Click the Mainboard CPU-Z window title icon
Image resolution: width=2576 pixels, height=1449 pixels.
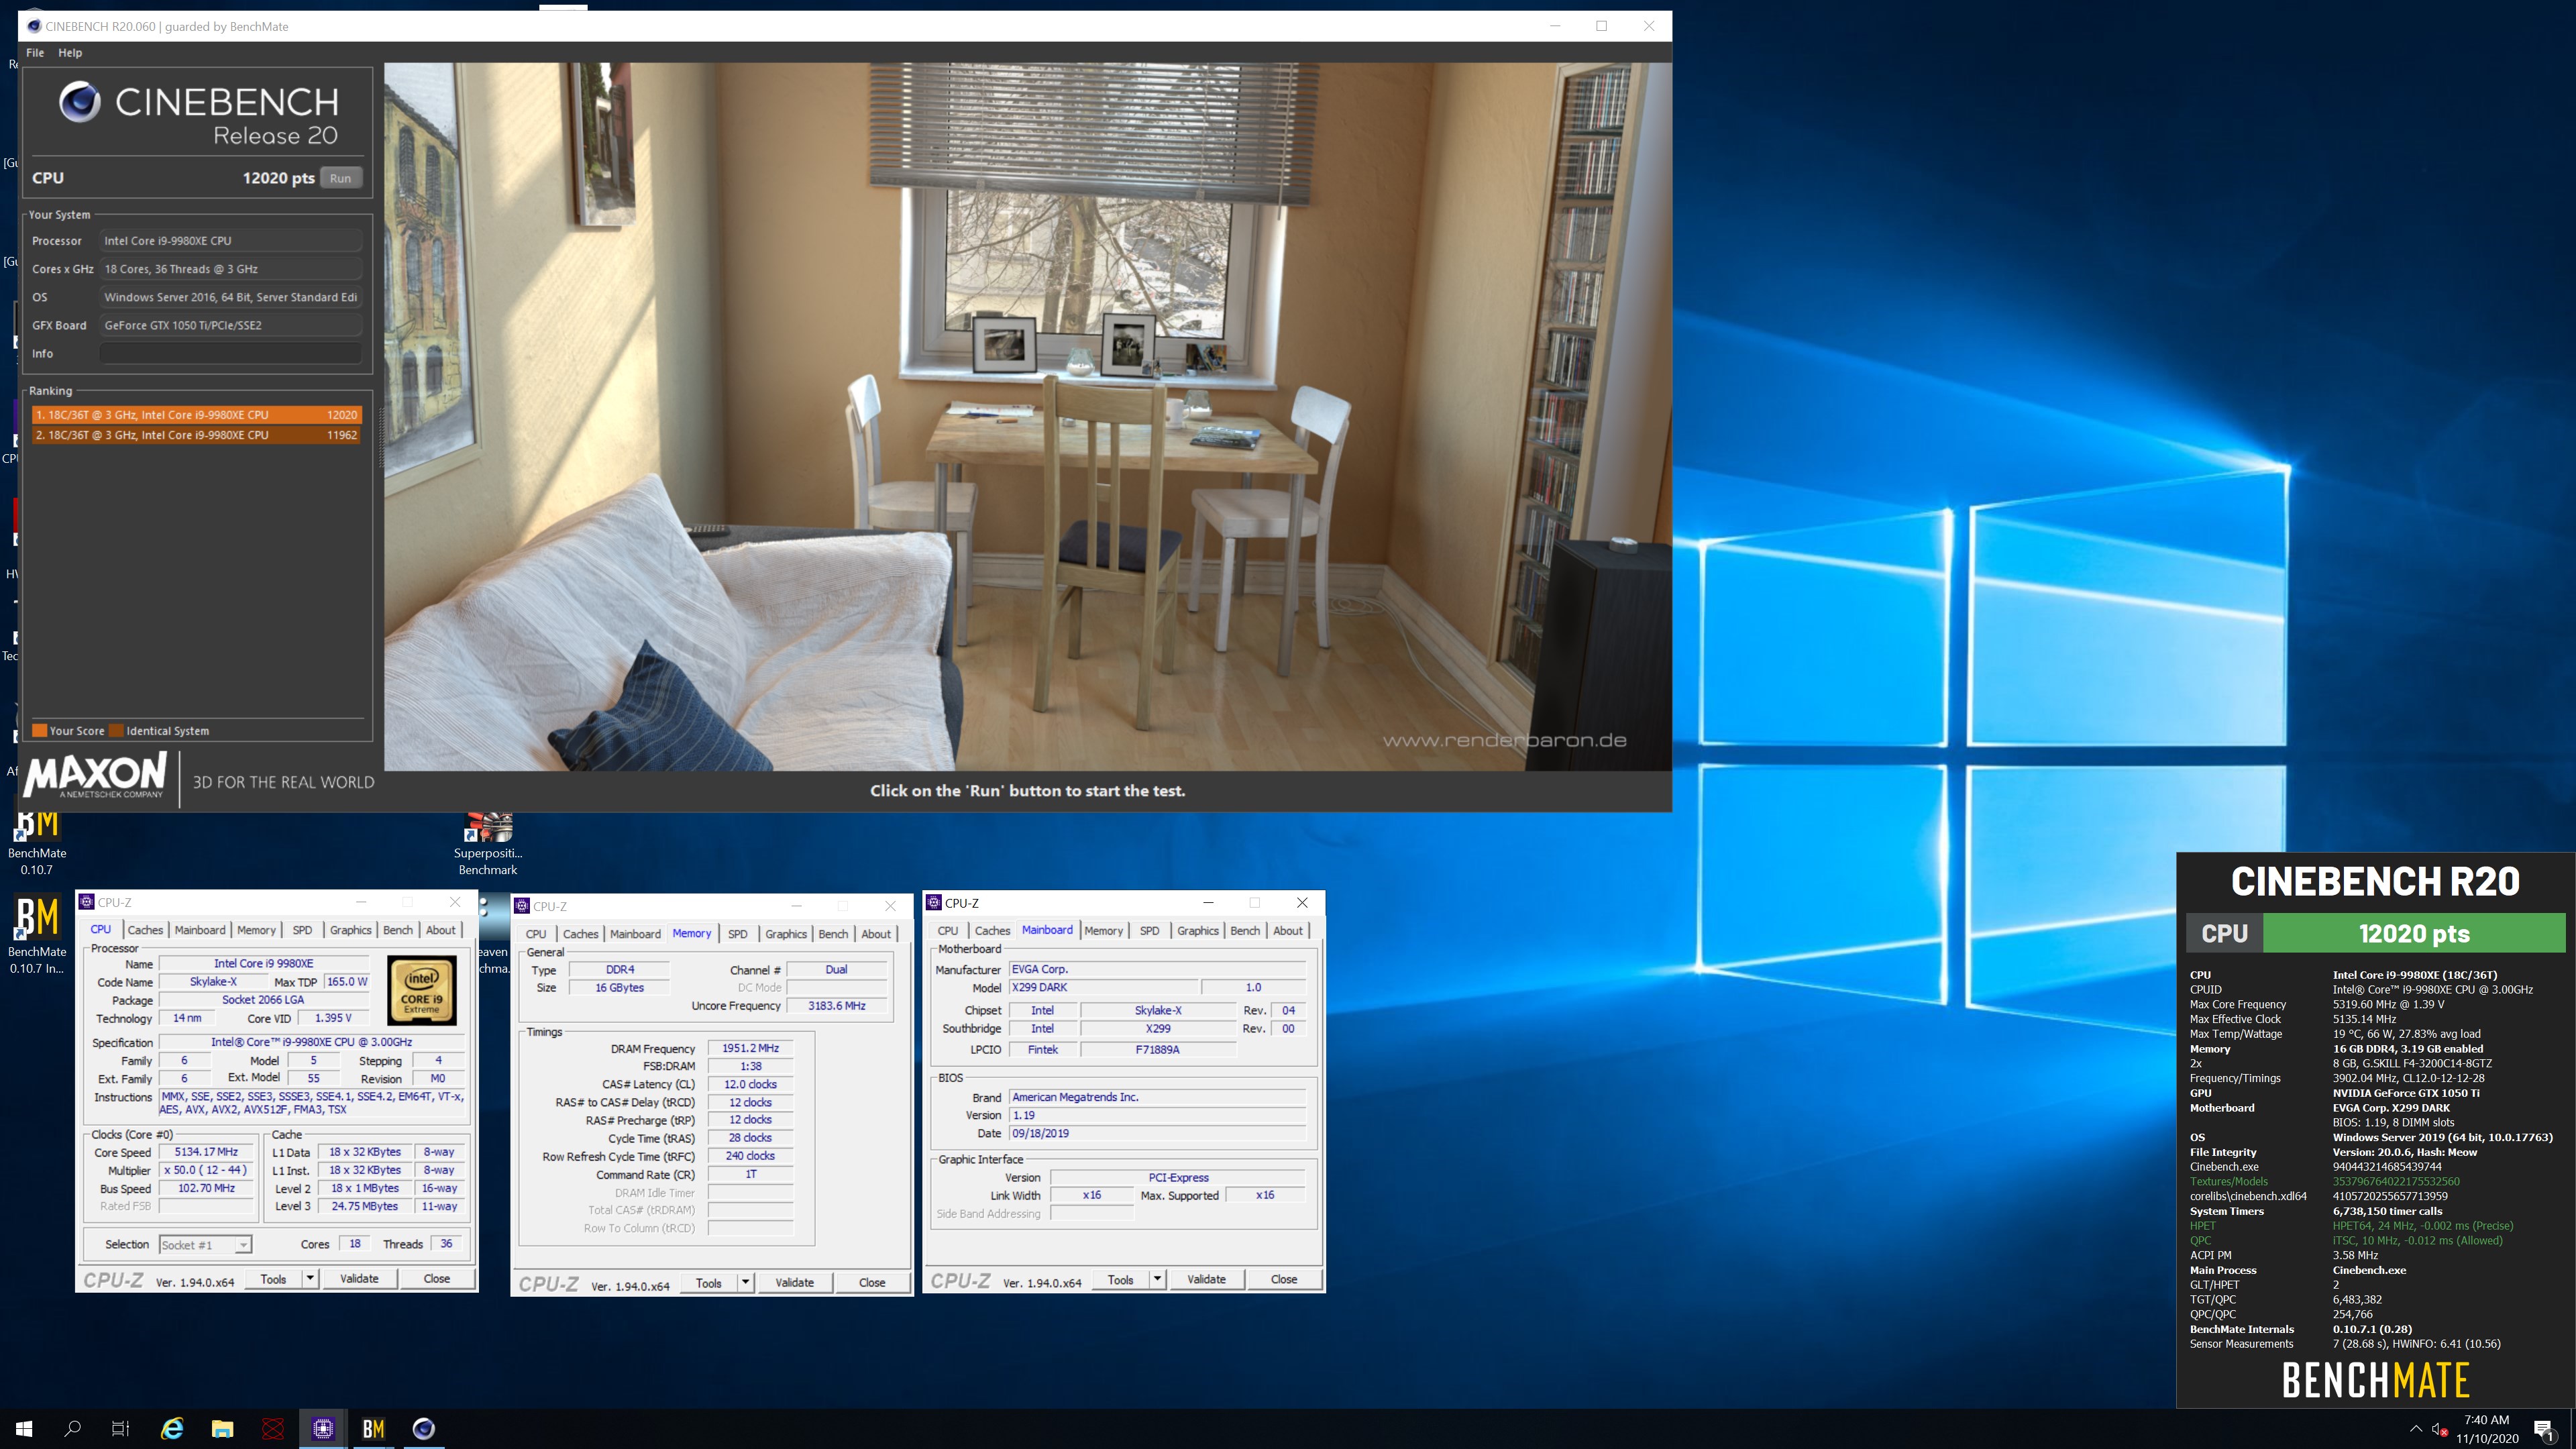[x=934, y=903]
